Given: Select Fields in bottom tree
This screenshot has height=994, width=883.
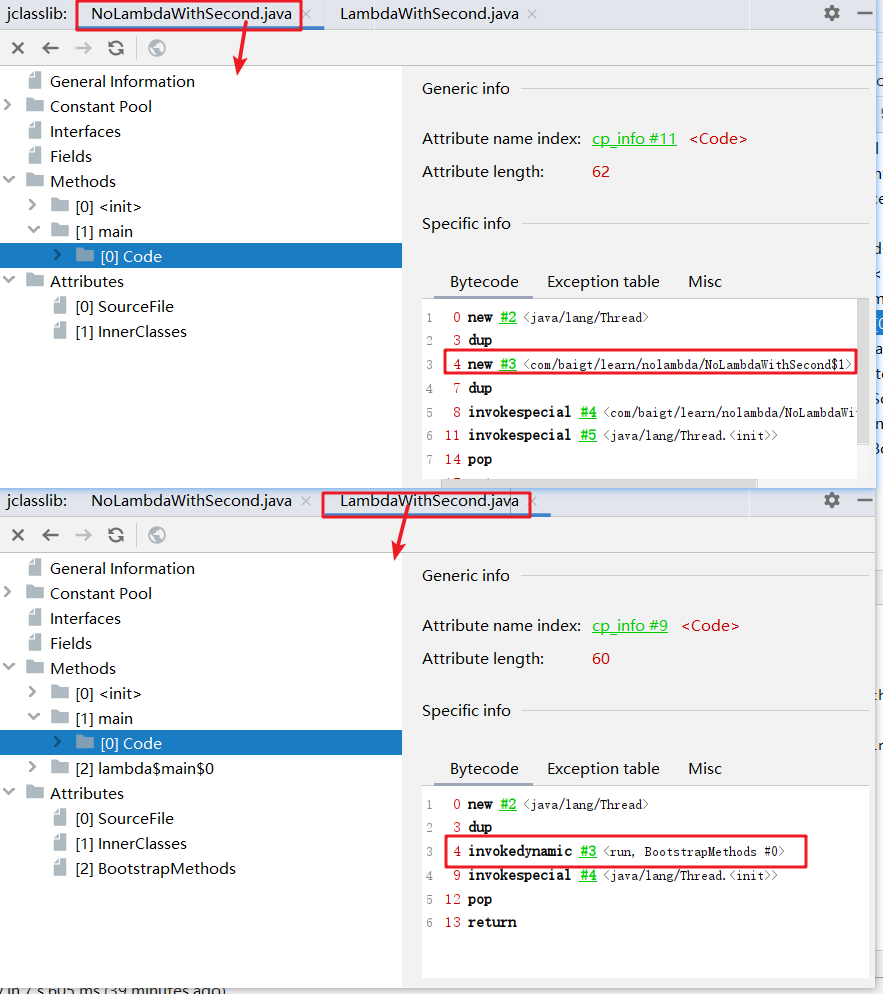Looking at the screenshot, I should pos(71,643).
